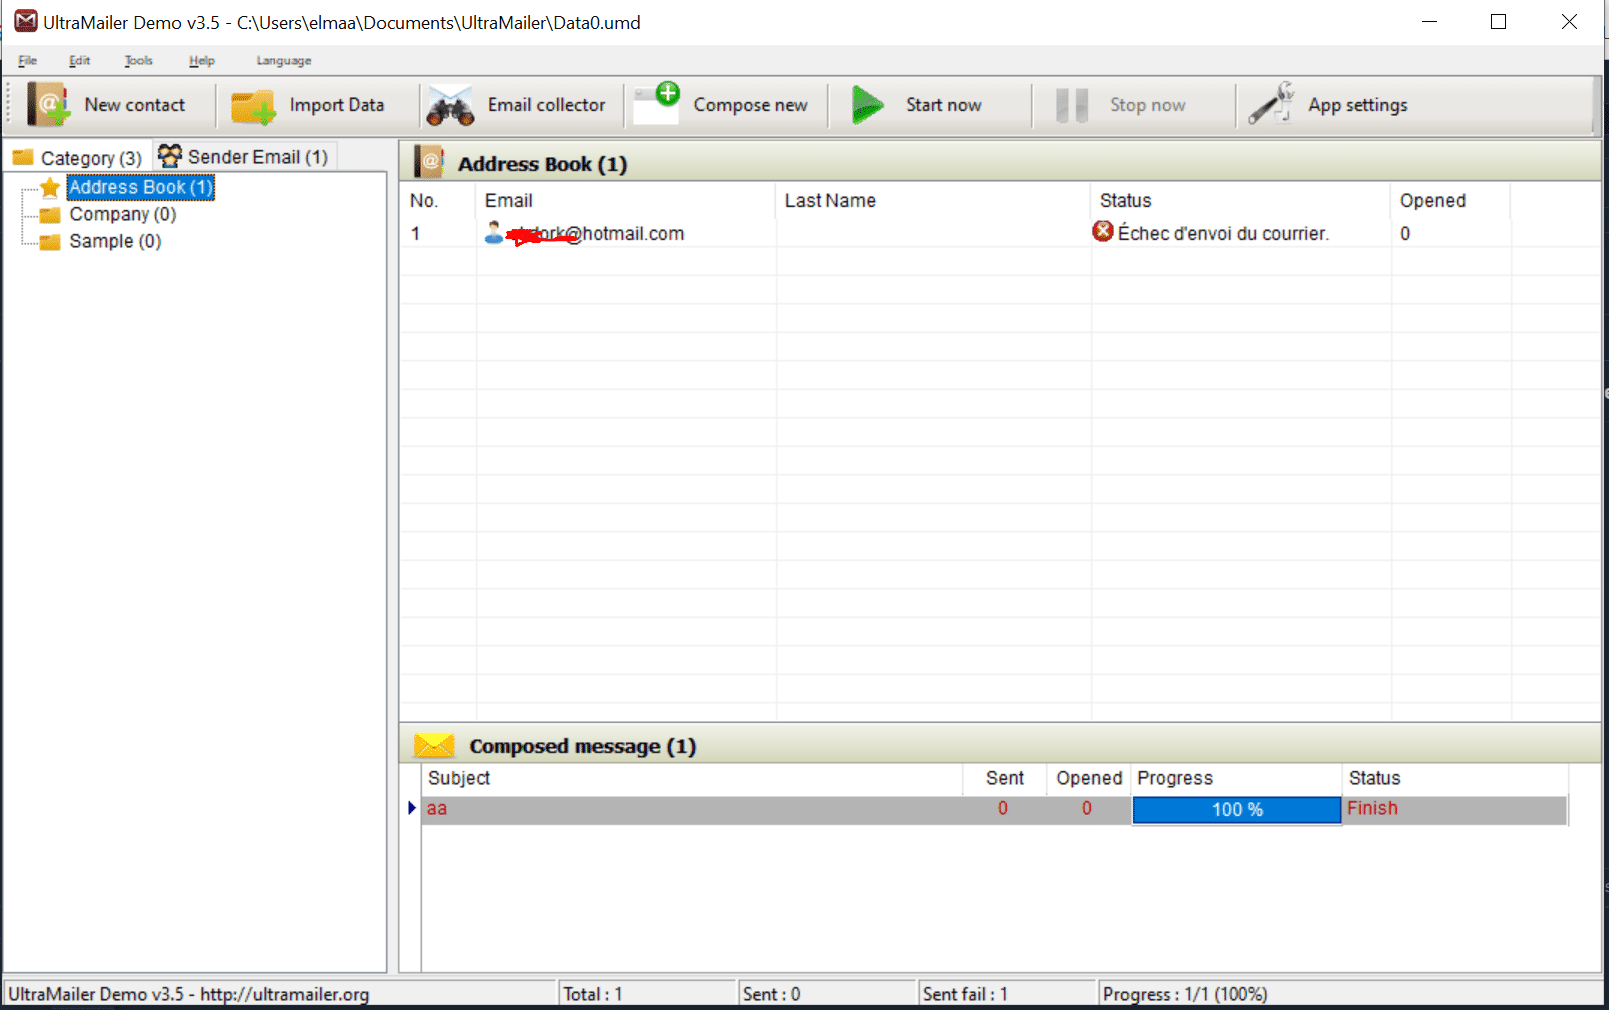
Task: Select Address Book (1) in category tree
Action: point(141,187)
